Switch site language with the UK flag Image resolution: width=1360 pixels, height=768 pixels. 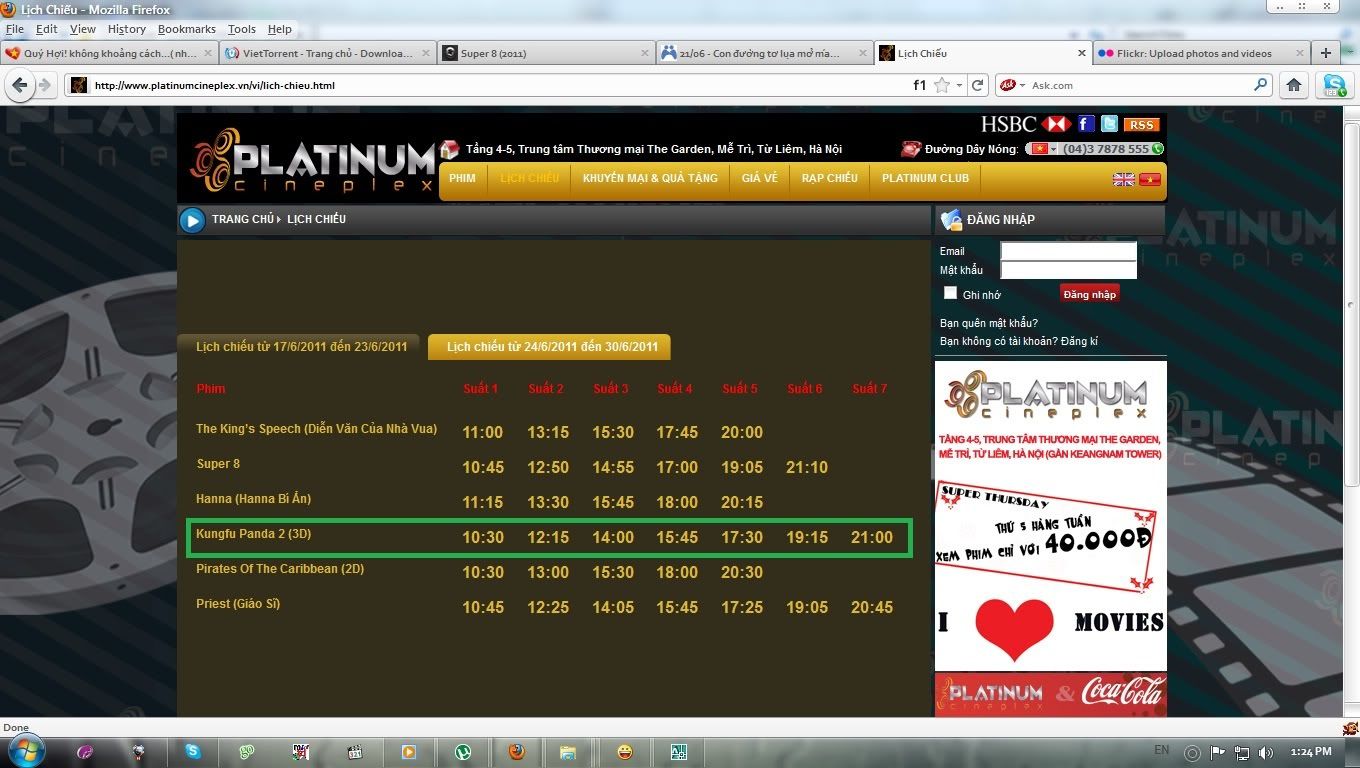pos(1124,179)
